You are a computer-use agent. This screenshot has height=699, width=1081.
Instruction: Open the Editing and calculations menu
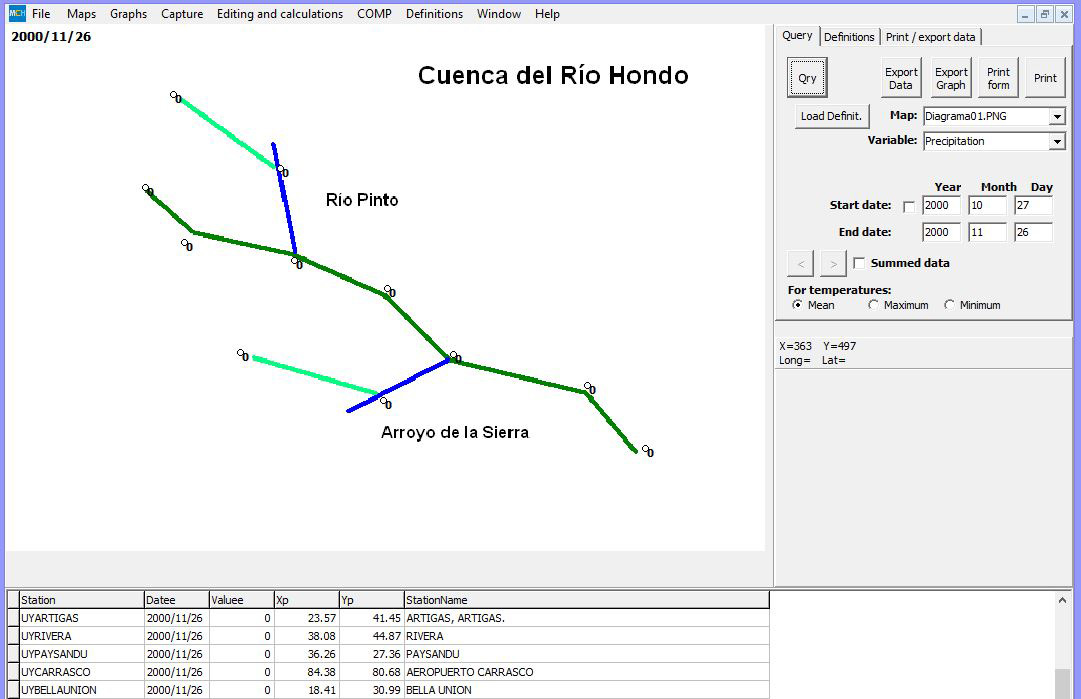click(279, 14)
